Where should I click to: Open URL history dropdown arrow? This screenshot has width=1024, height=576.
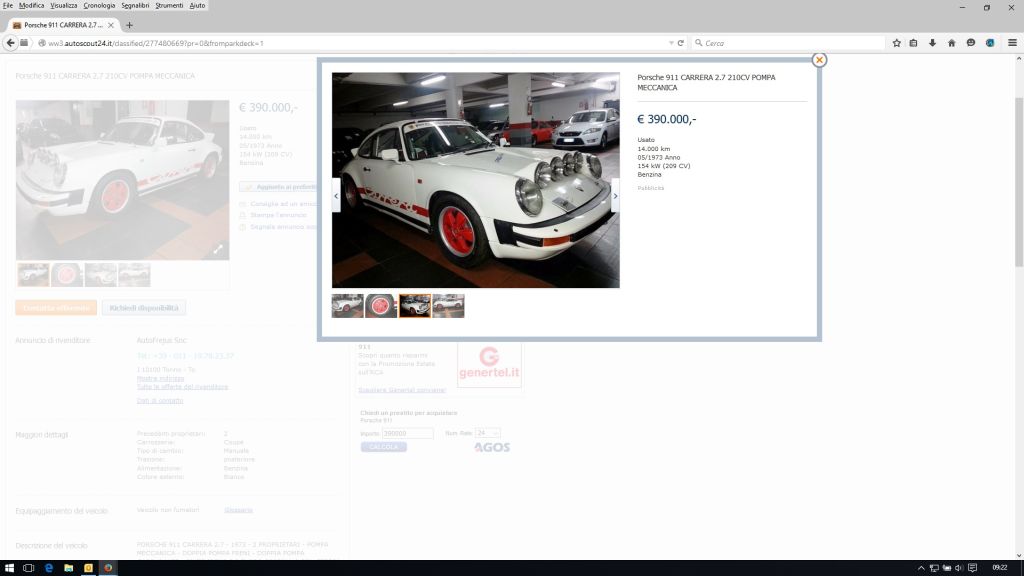point(671,43)
